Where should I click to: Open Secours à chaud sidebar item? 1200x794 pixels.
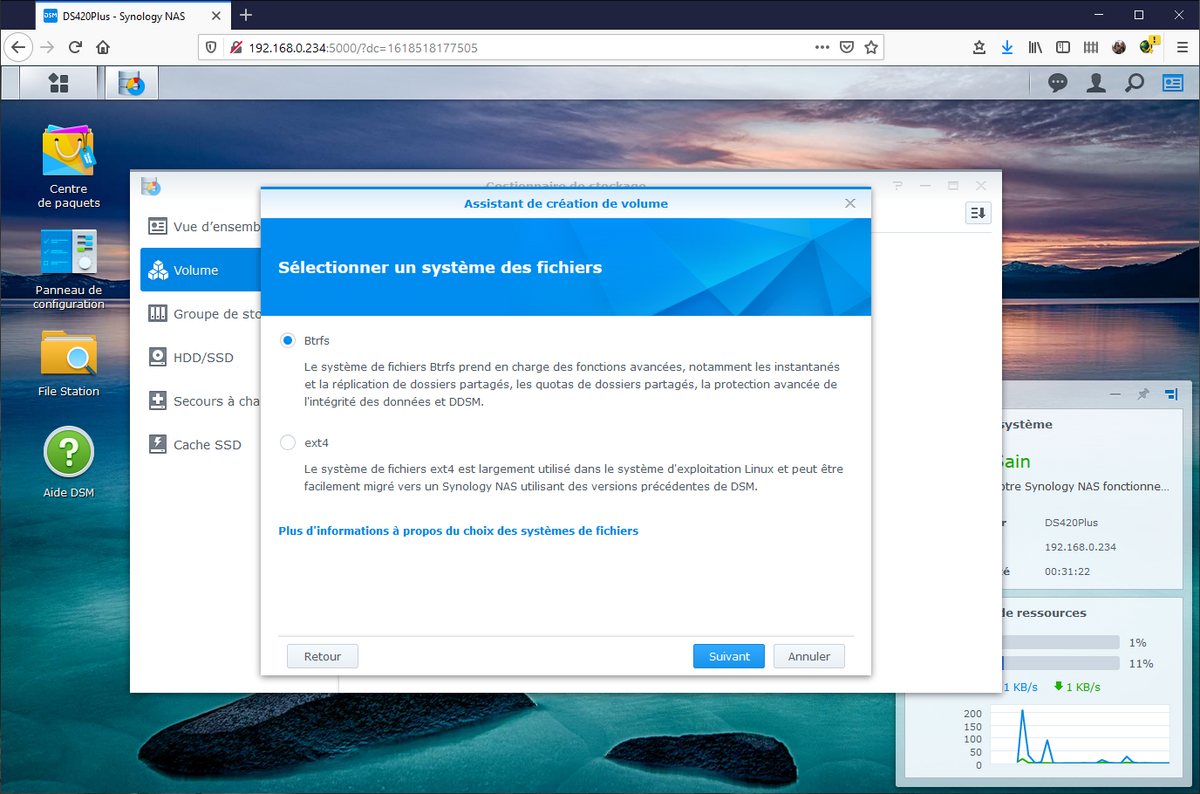click(200, 401)
